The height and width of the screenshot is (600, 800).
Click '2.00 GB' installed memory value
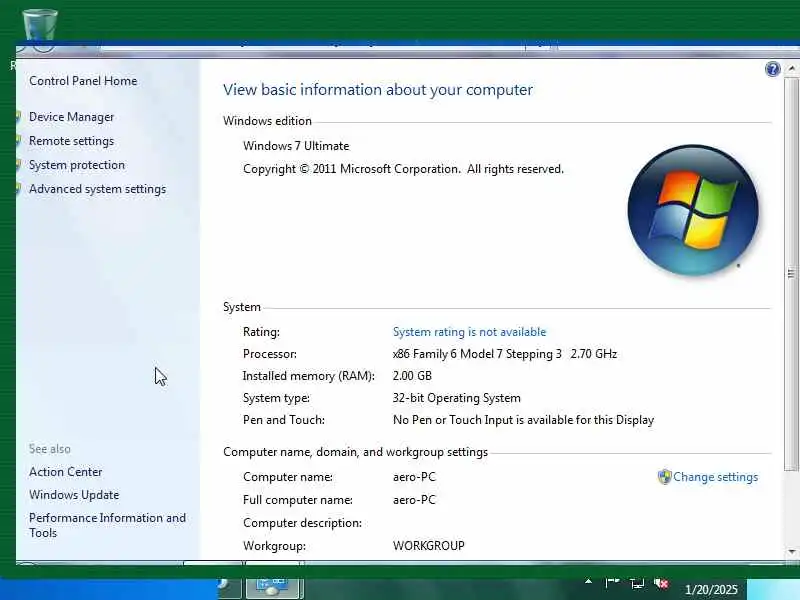pos(412,376)
